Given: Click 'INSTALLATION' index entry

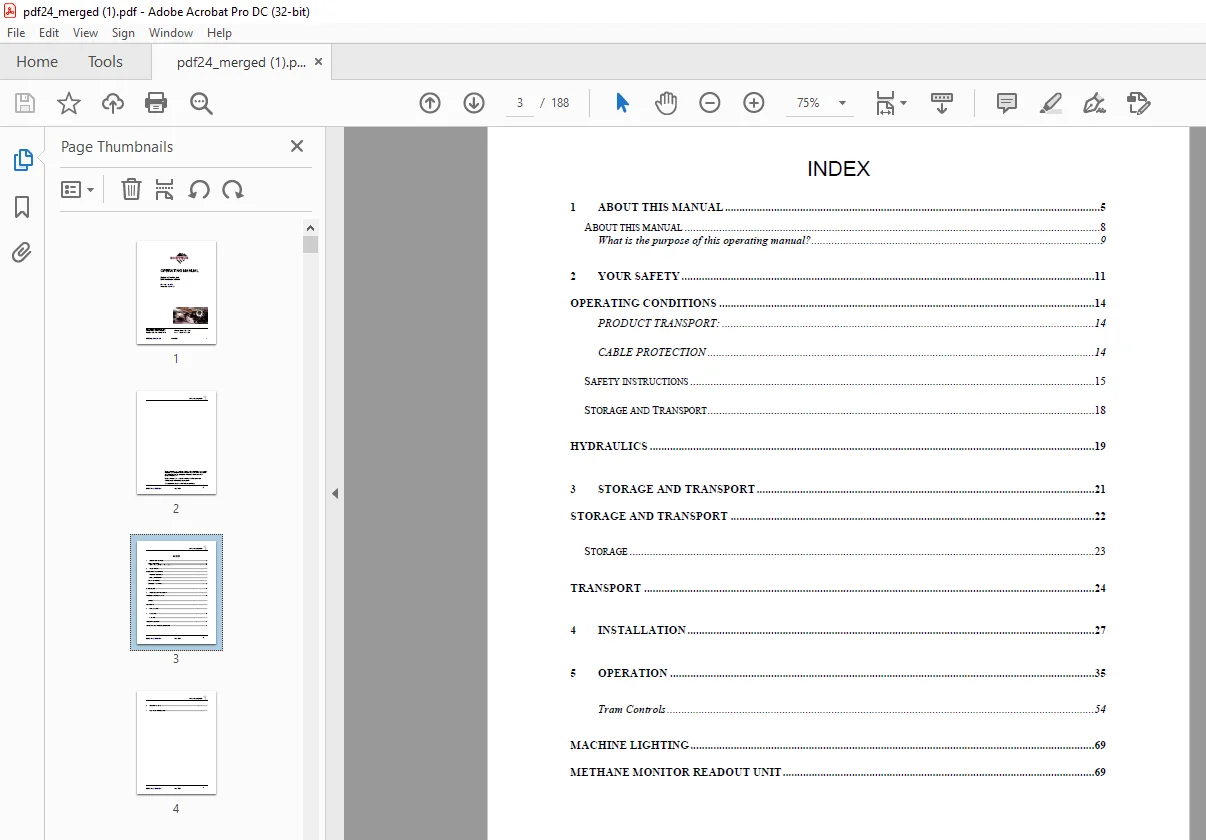Looking at the screenshot, I should [642, 630].
